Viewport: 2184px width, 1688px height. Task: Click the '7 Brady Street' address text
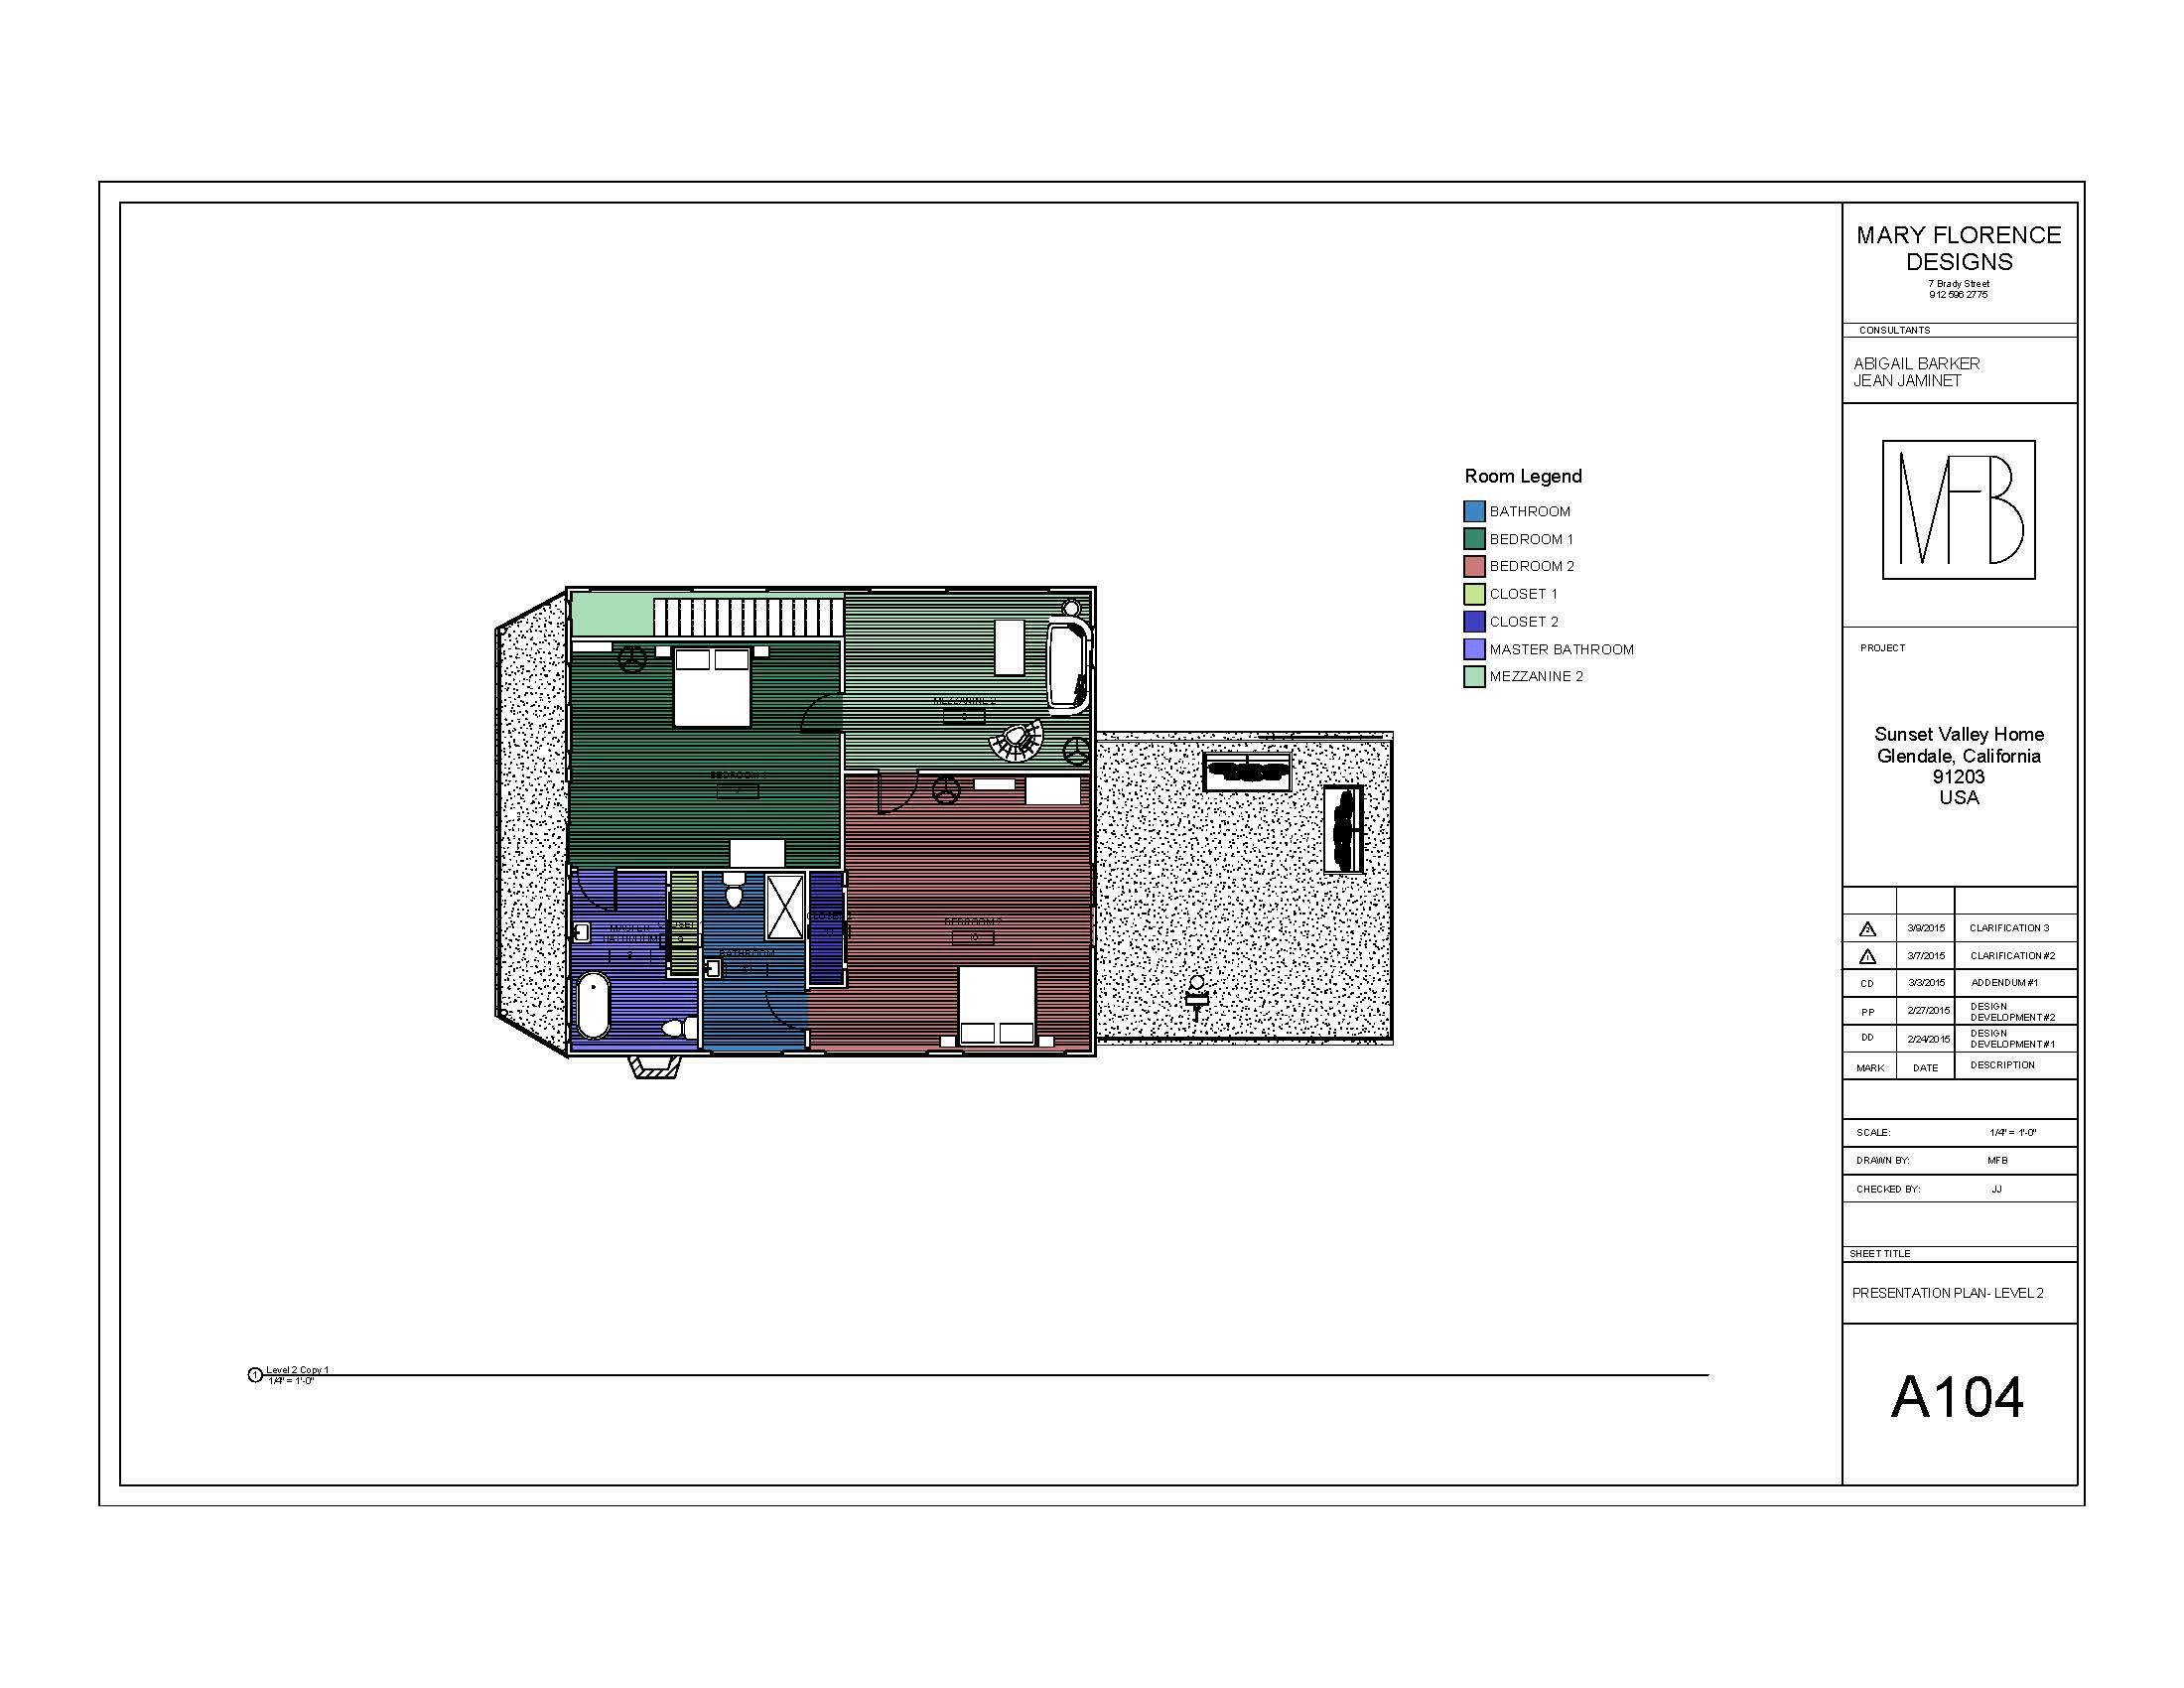pos(1959,284)
